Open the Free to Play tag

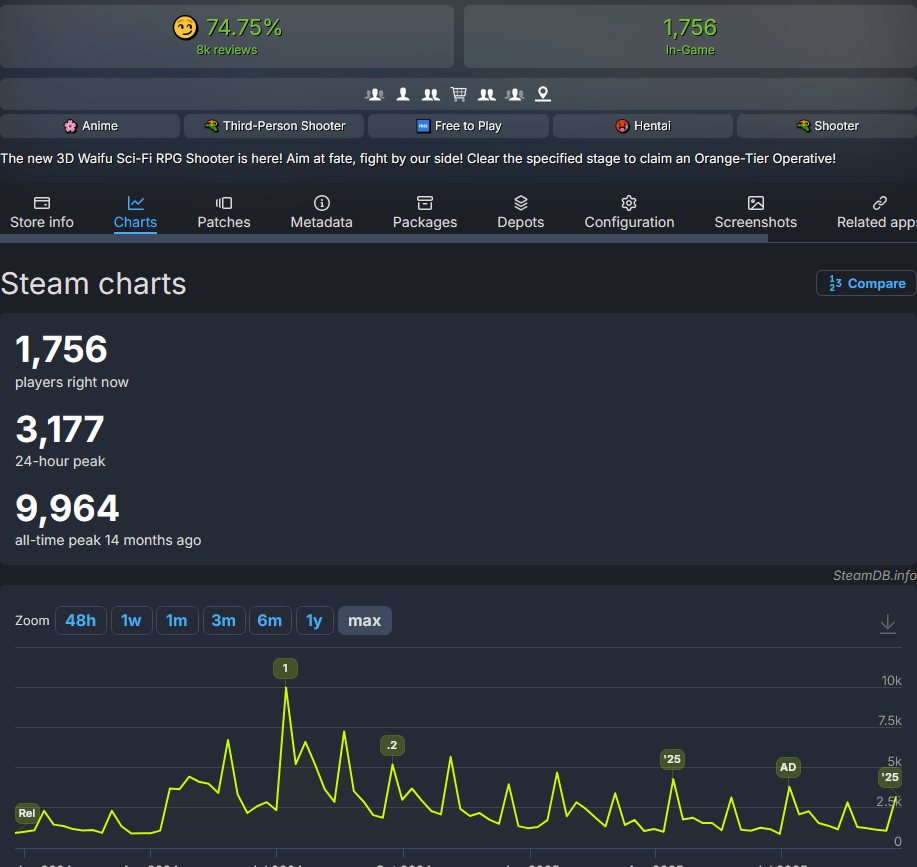459,126
